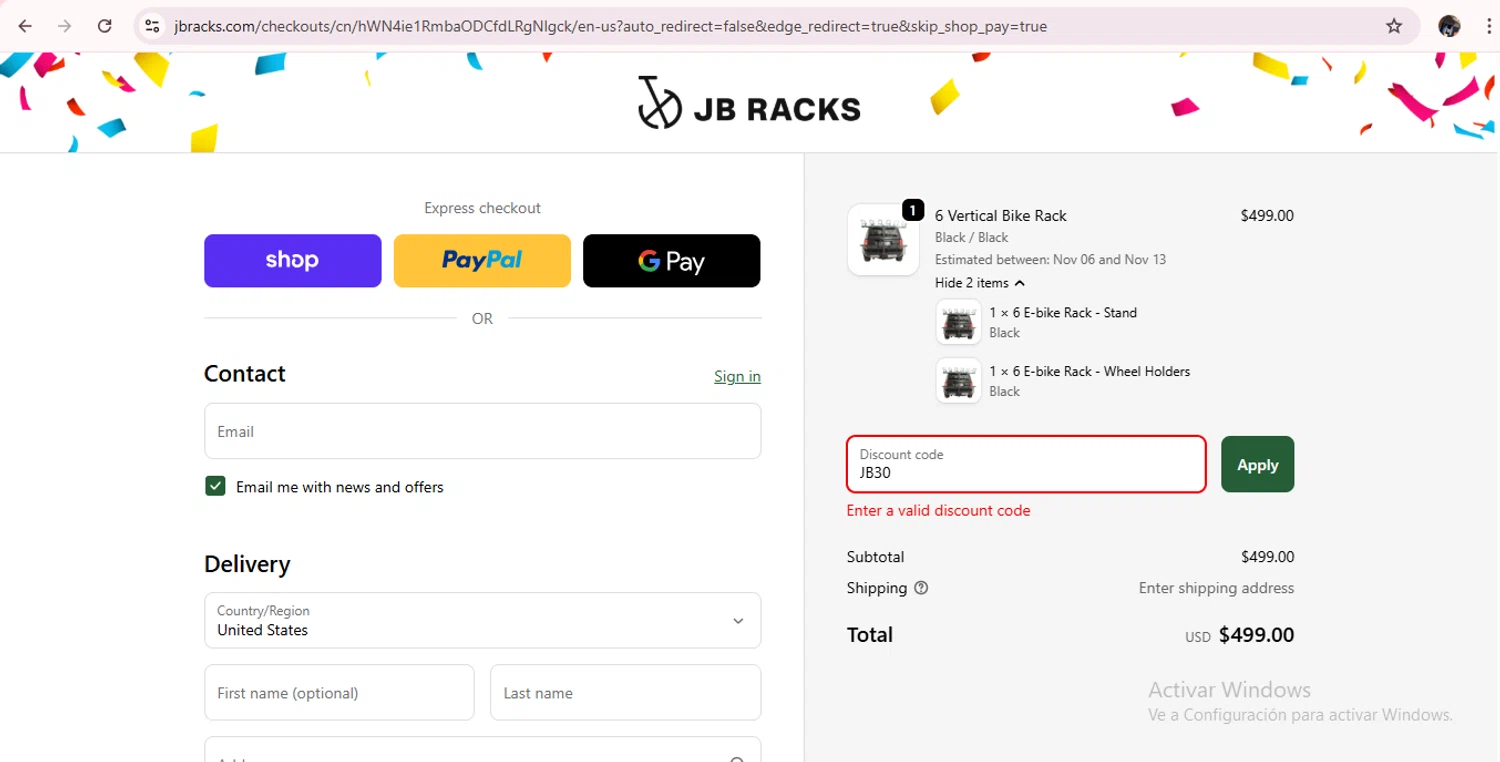Open Country/Region dropdown
The width and height of the screenshot is (1500, 762).
coord(483,620)
